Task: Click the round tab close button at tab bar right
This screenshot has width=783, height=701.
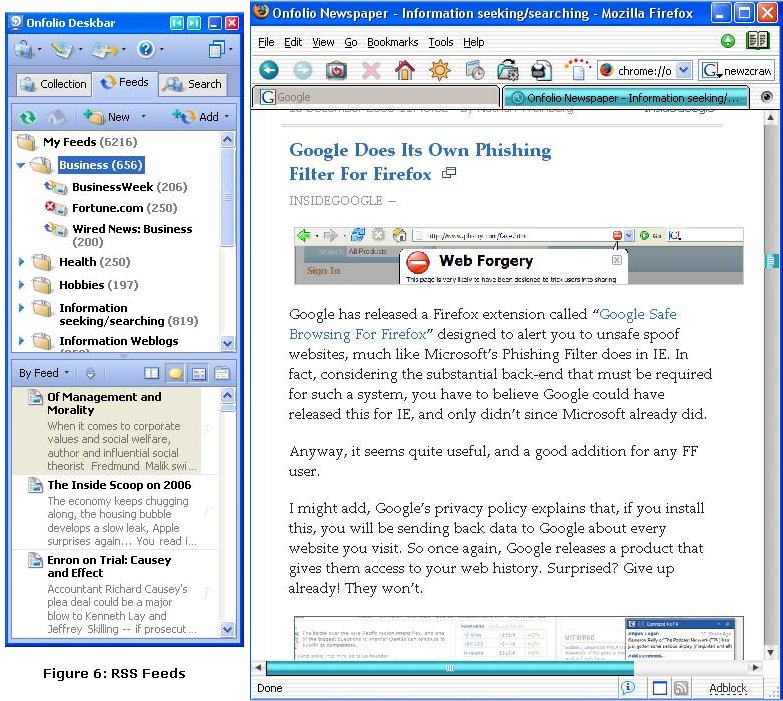Action: (x=767, y=97)
